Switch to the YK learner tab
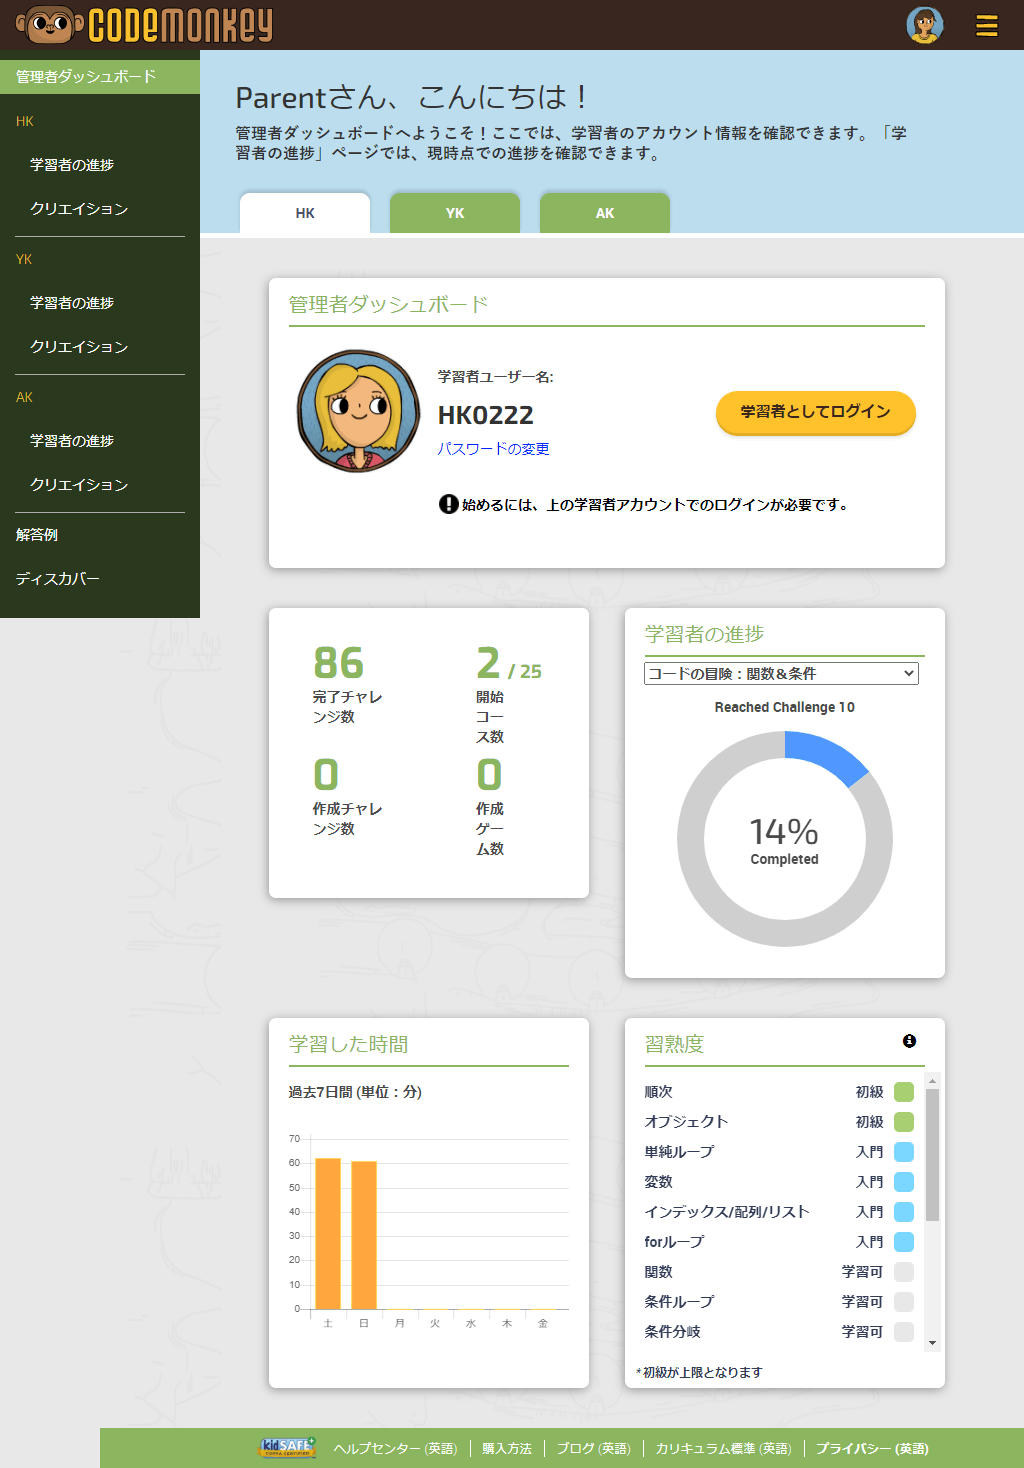Image resolution: width=1024 pixels, height=1468 pixels. tap(455, 213)
